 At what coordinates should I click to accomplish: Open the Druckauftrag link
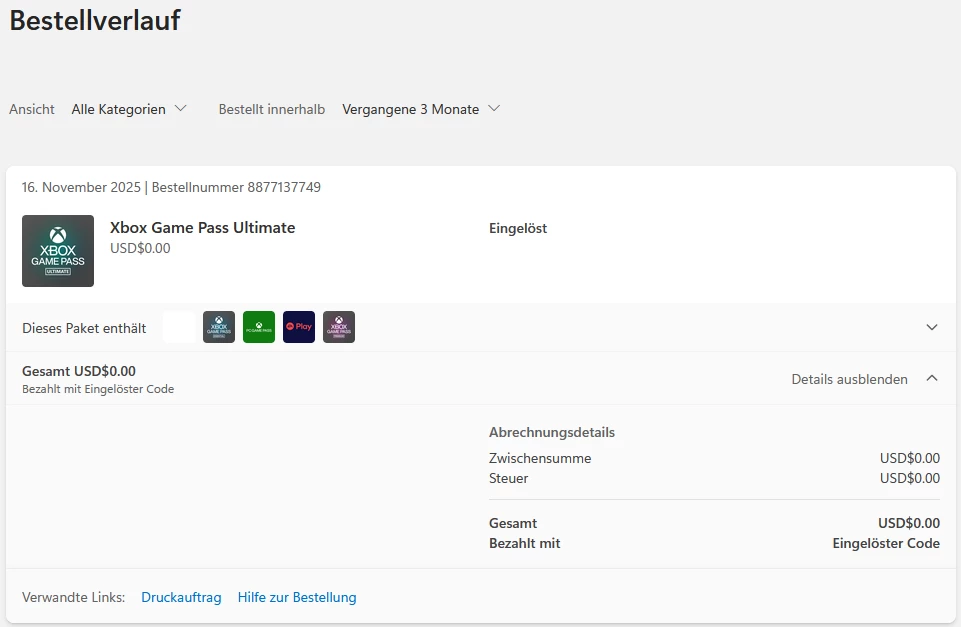[x=181, y=597]
